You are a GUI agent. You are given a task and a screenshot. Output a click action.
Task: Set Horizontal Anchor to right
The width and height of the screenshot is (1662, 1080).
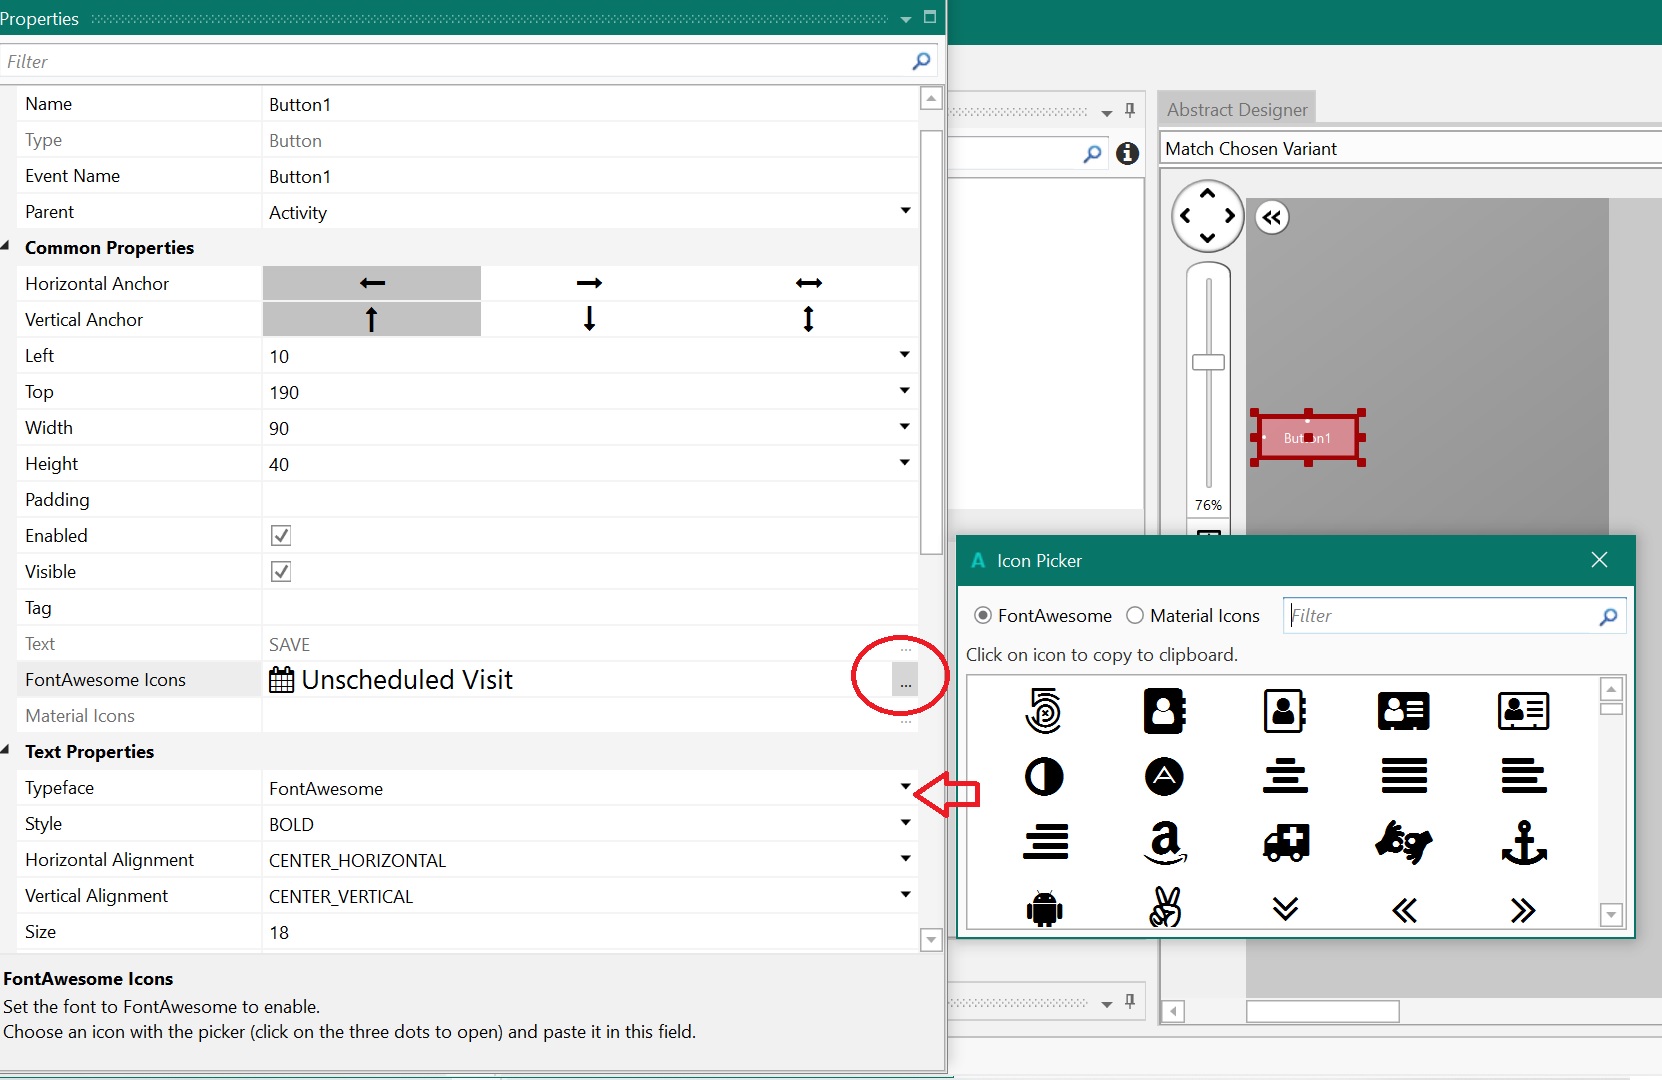pyautogui.click(x=590, y=283)
